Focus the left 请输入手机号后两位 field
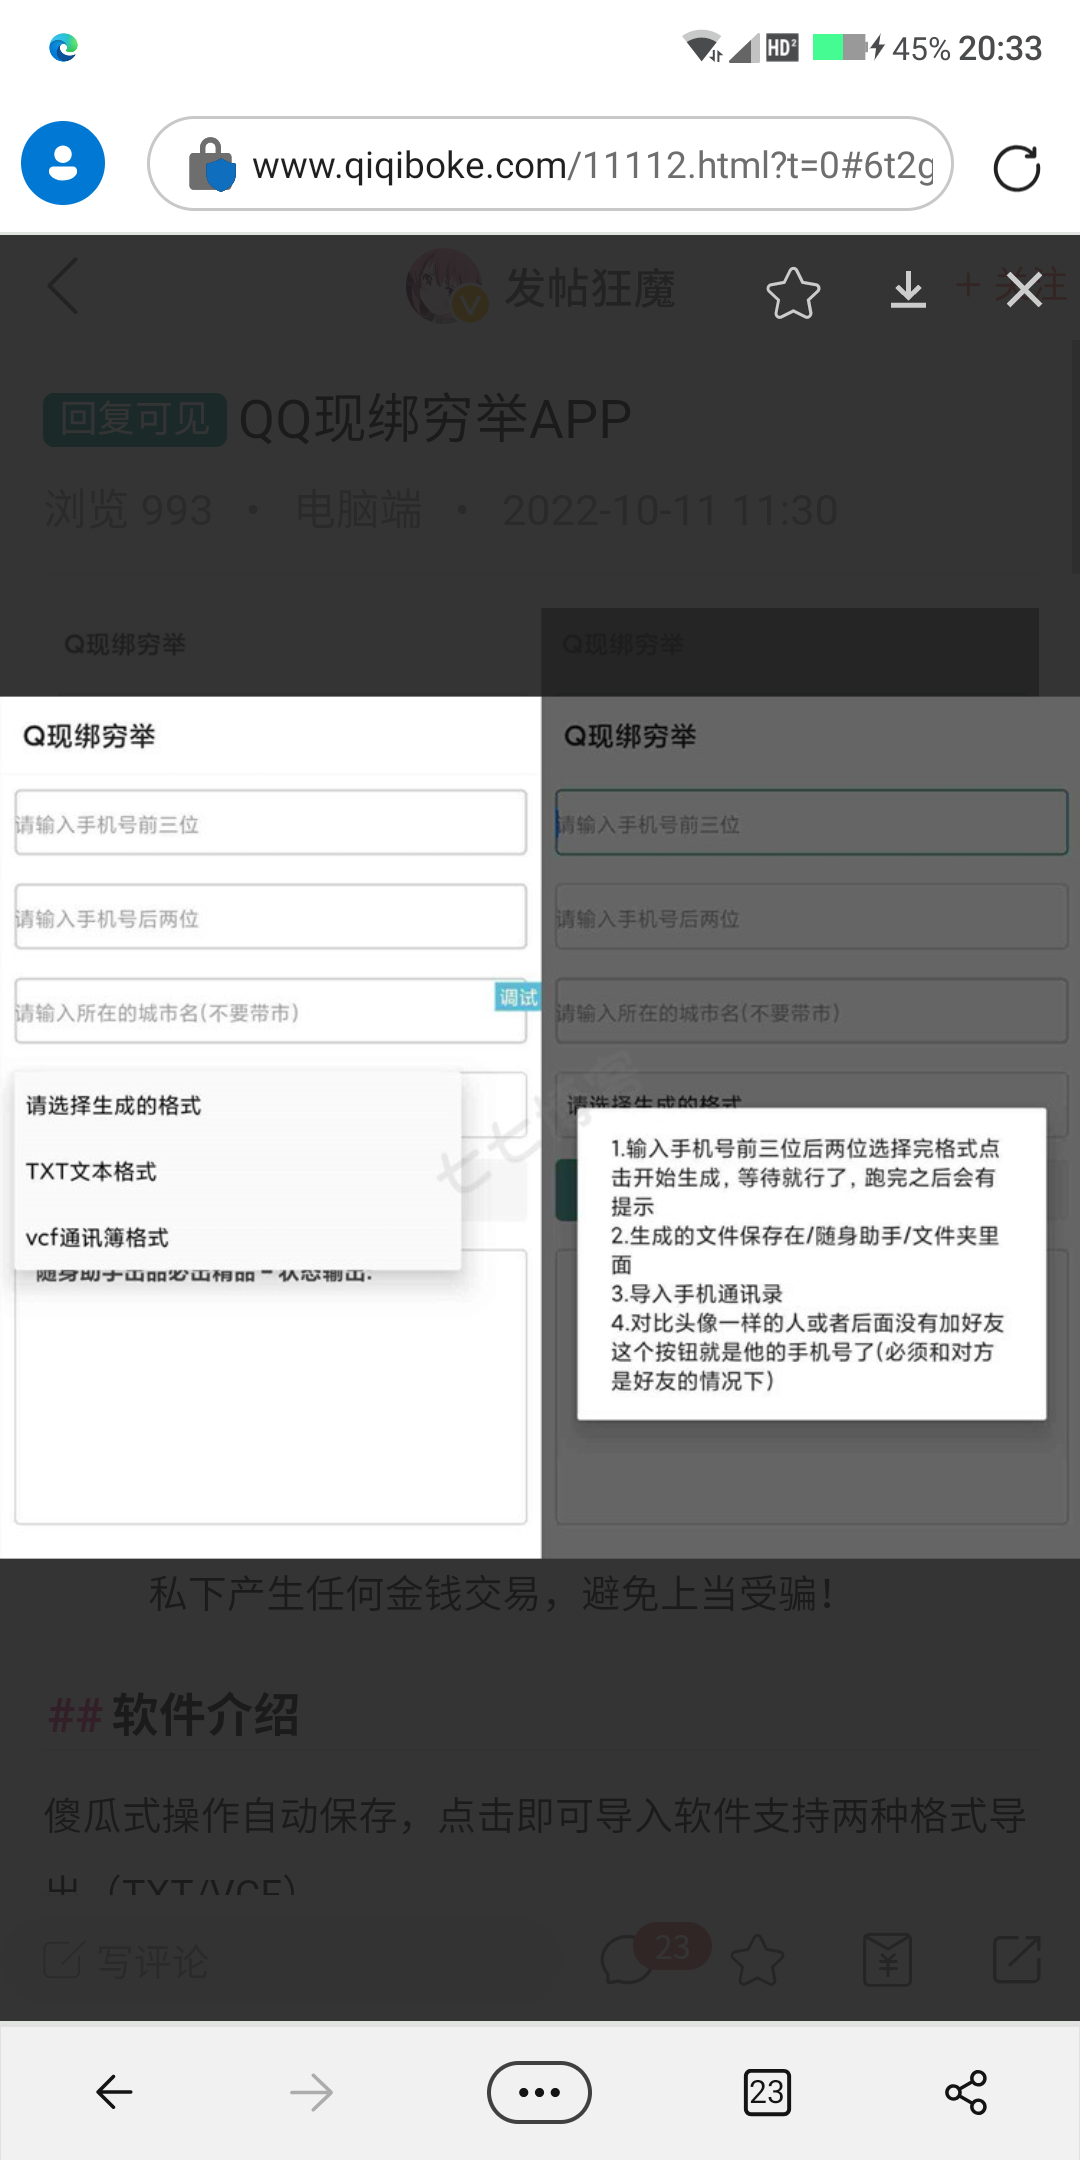This screenshot has height=2160, width=1080. 270,917
